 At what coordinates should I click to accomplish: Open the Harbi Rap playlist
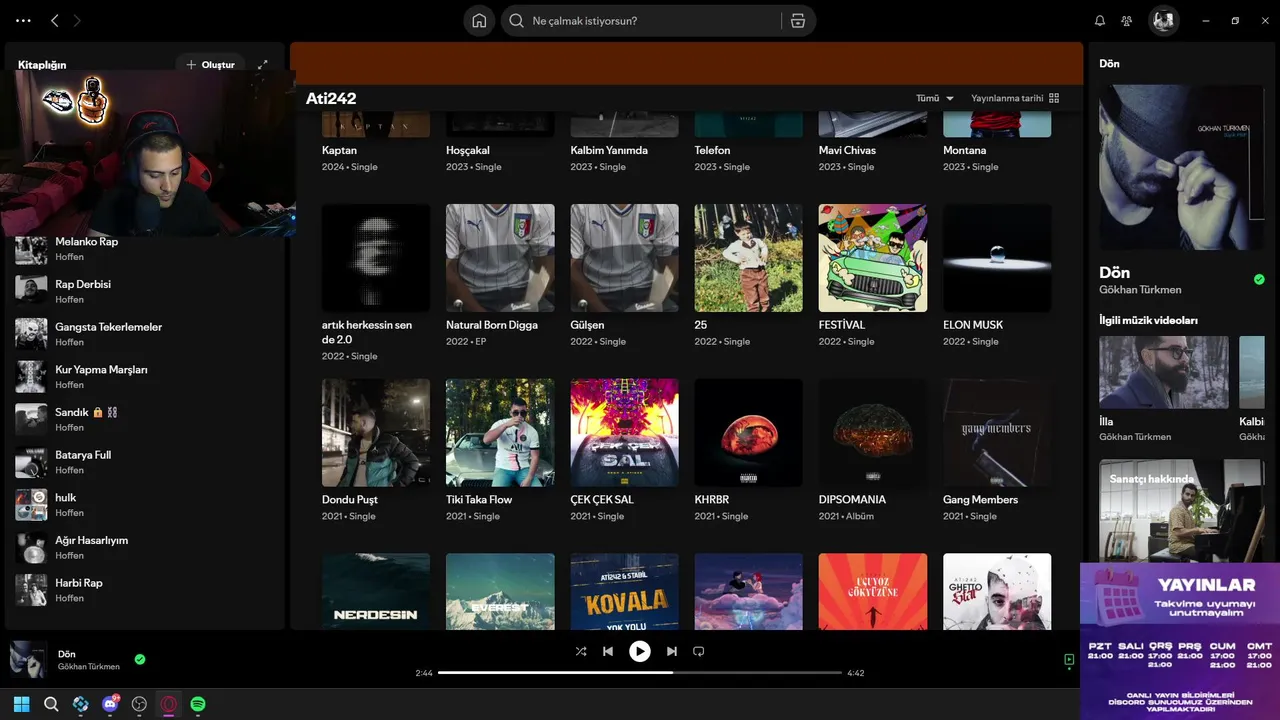coord(146,590)
